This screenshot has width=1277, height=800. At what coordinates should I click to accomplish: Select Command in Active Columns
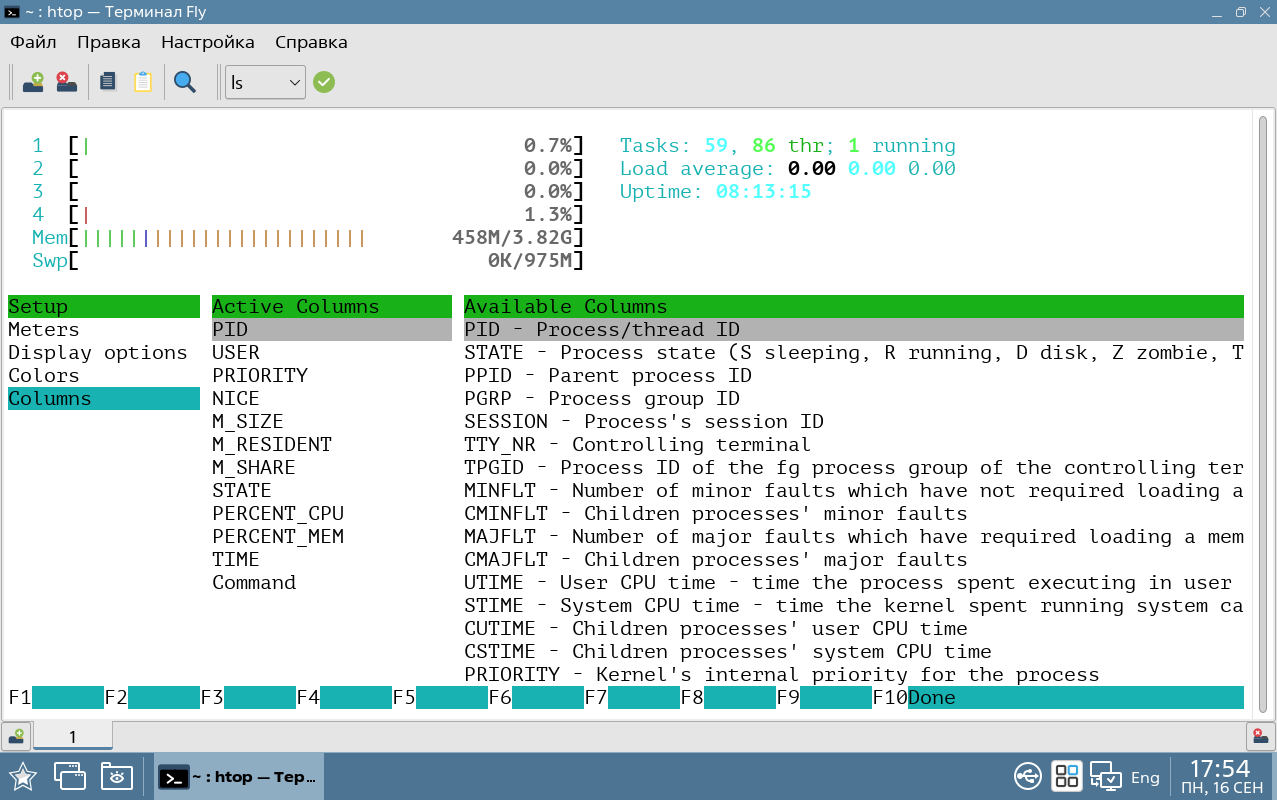(332, 583)
